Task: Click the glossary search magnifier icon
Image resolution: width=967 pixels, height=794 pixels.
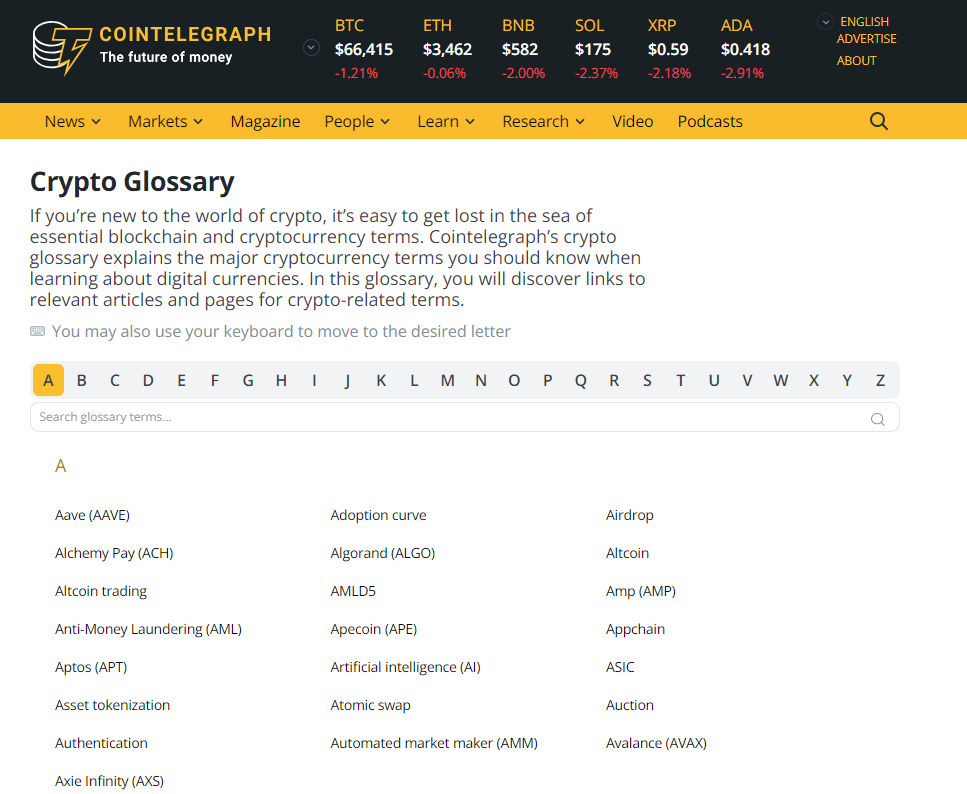Action: click(878, 420)
